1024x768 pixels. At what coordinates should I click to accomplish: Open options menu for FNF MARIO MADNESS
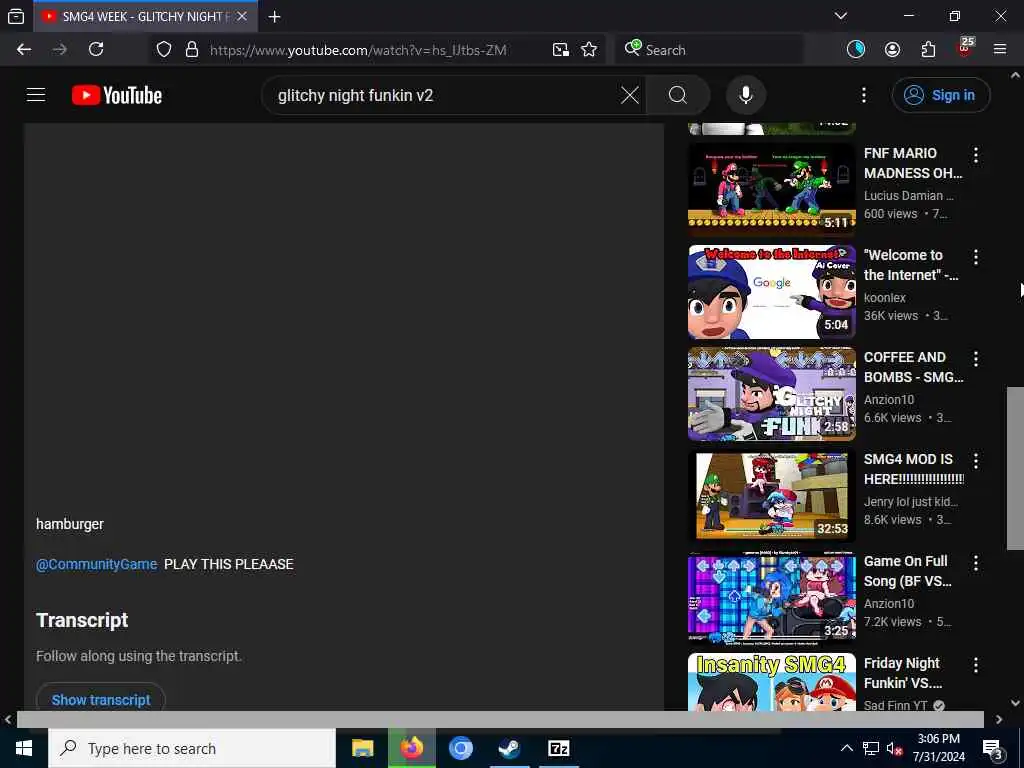976,155
